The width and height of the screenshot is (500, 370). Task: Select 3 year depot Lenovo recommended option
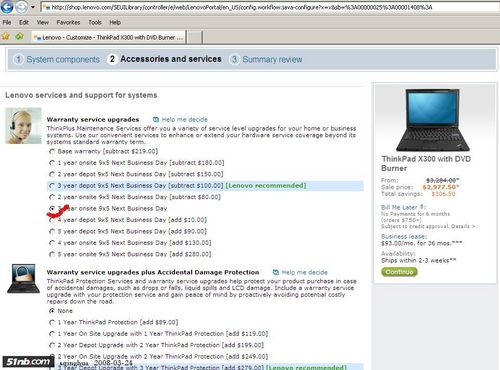(52, 186)
